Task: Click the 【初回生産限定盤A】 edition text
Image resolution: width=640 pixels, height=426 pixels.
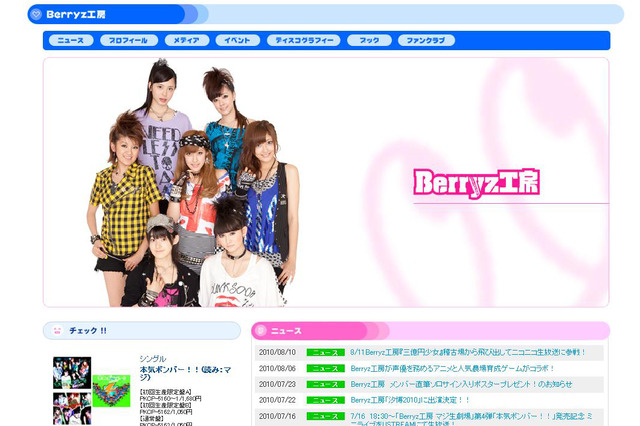Action: (165, 392)
